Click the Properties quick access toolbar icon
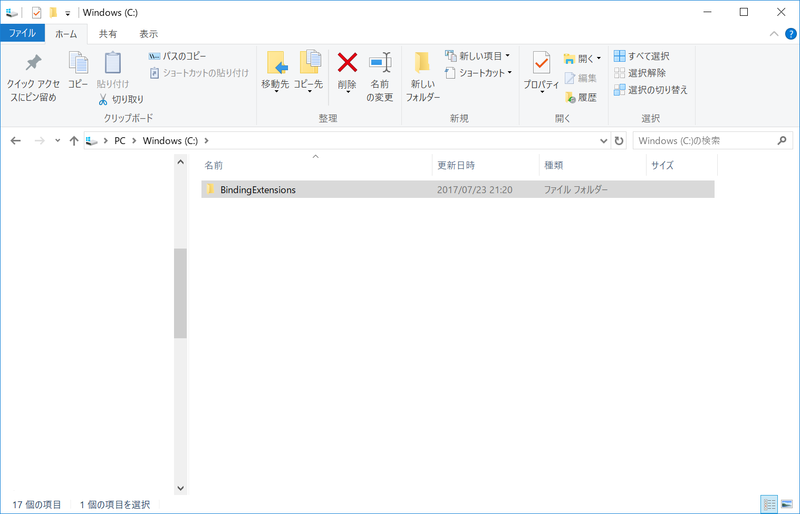This screenshot has width=800, height=514. point(36,13)
